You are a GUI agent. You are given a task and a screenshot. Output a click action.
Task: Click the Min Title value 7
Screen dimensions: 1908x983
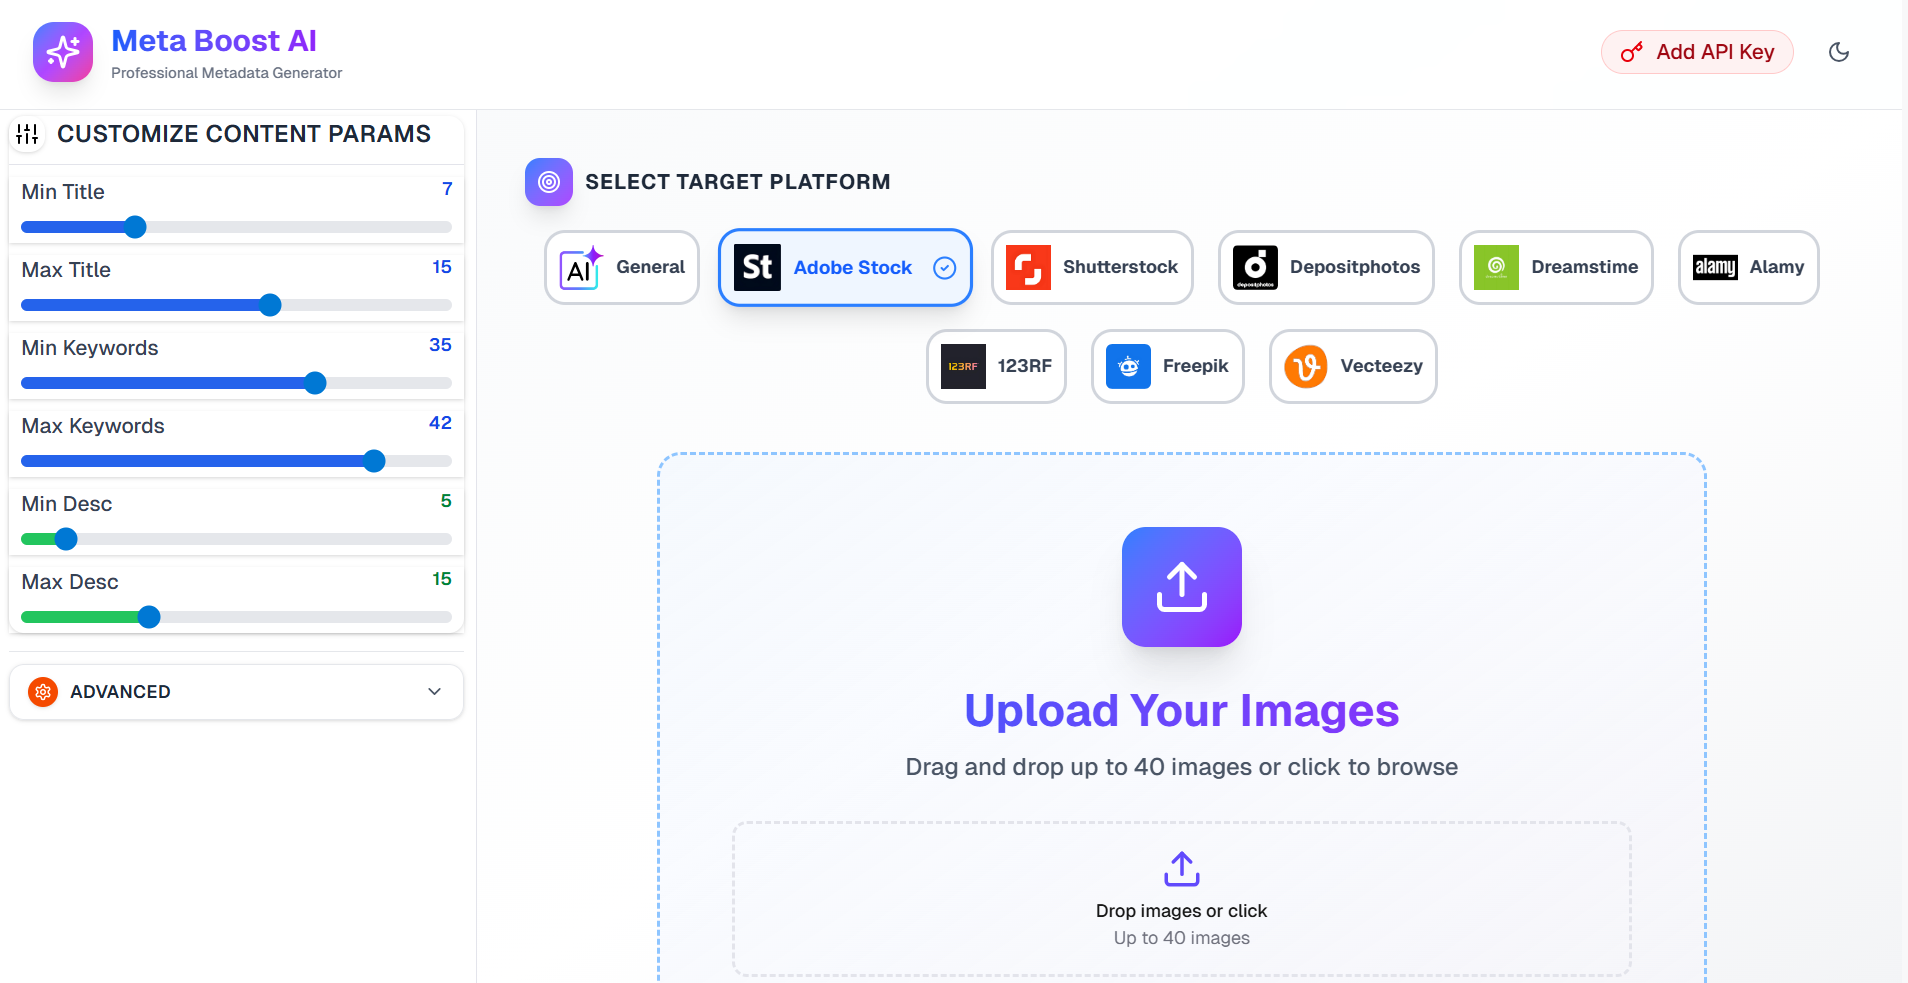coord(447,189)
